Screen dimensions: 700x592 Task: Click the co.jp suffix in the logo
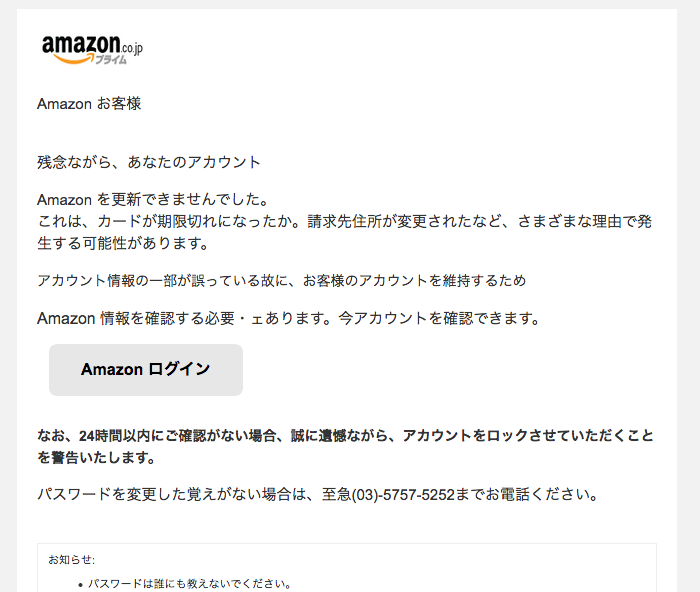tap(132, 48)
